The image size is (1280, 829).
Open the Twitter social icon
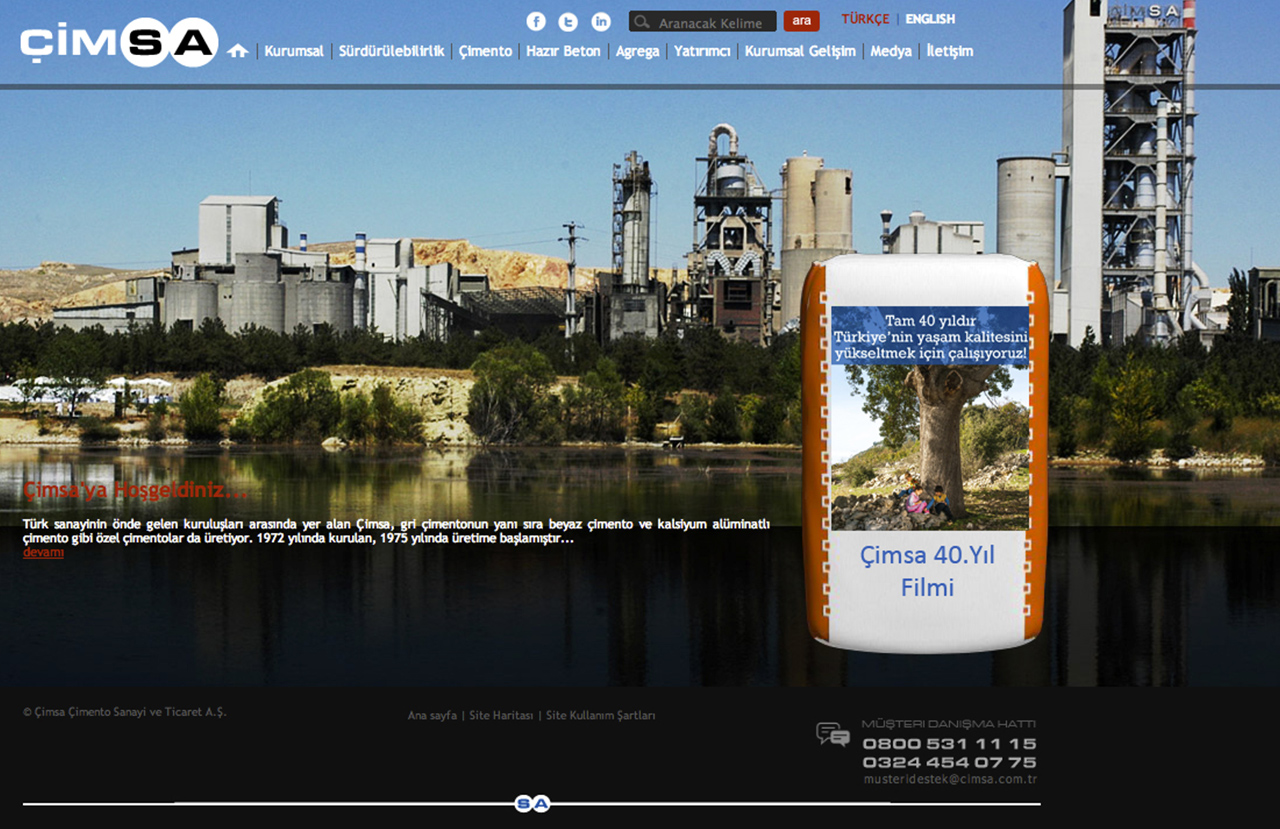click(x=568, y=22)
